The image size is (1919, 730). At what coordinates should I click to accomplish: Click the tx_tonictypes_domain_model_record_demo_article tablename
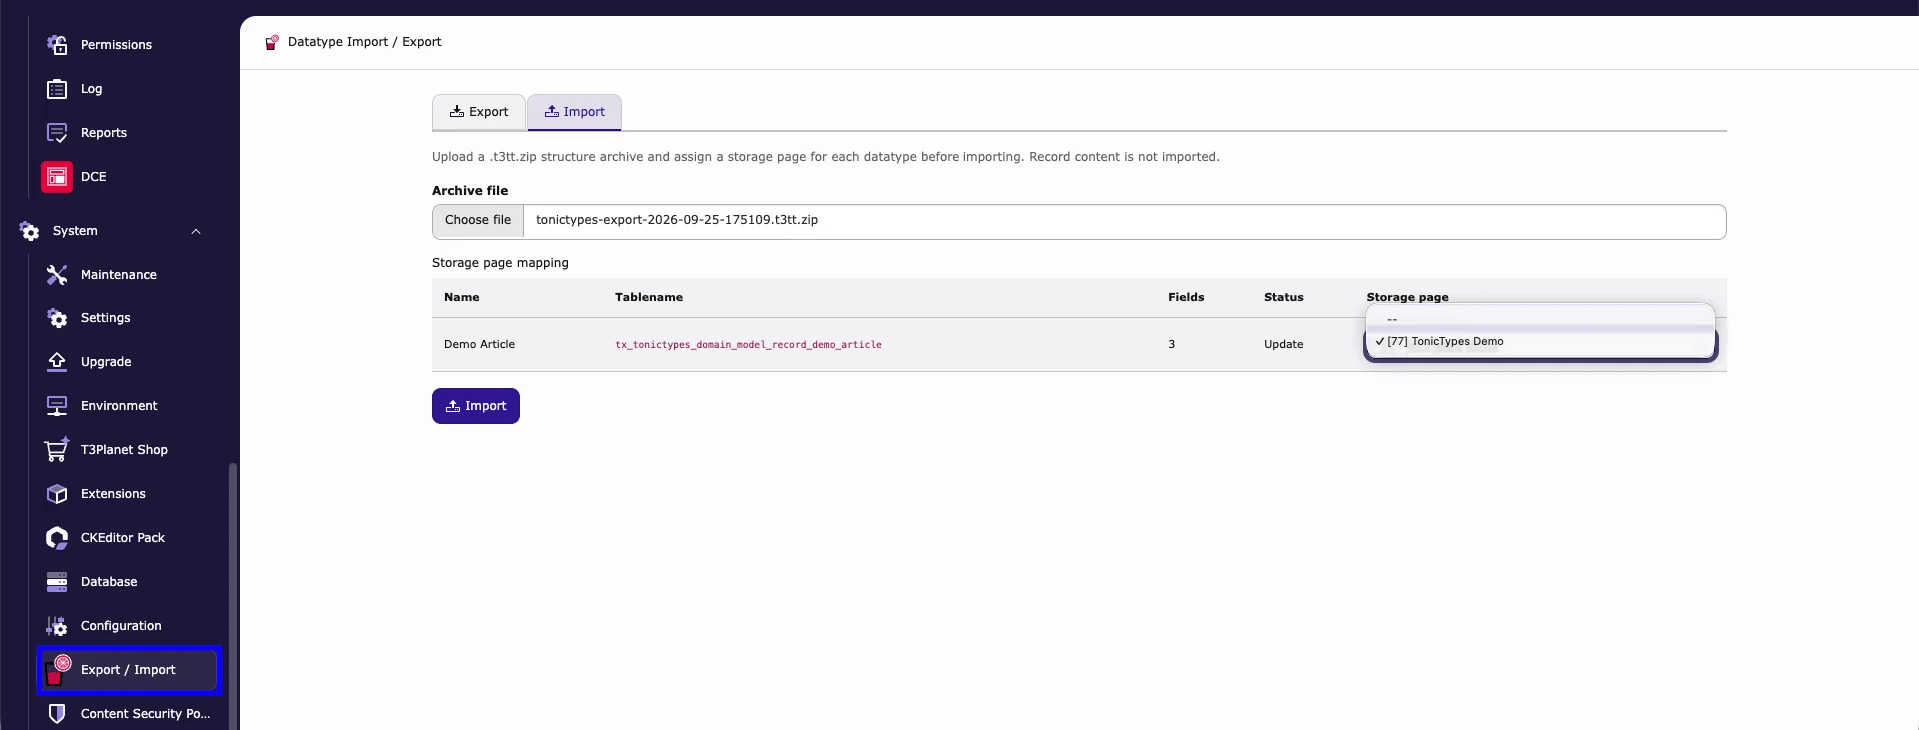tap(748, 345)
